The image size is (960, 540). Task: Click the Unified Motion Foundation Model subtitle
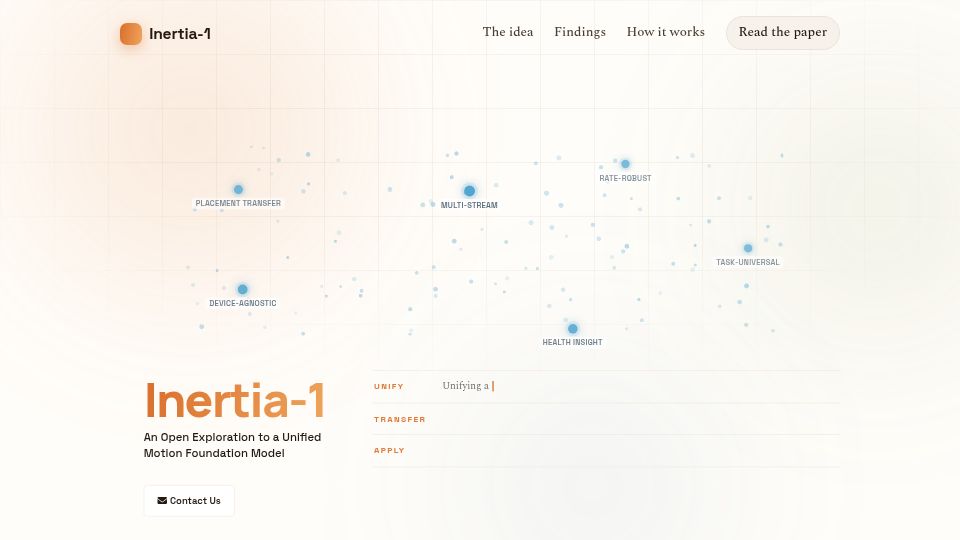(233, 445)
